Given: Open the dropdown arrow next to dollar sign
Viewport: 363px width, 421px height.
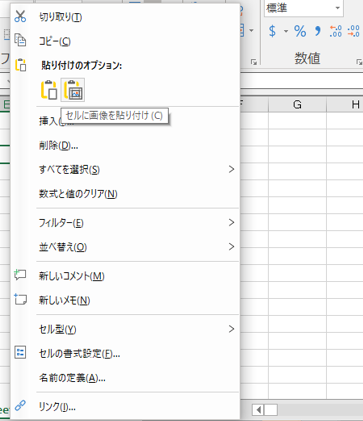Looking at the screenshot, I should tap(286, 31).
